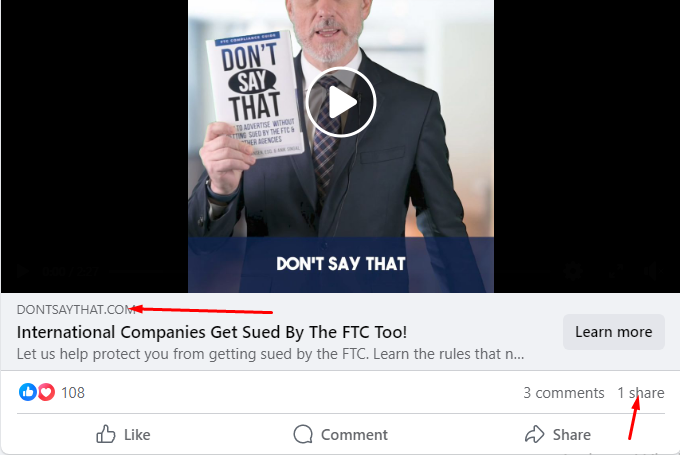Click the ad description starting 'Let us help protect'
Image resolution: width=680 pixels, height=455 pixels.
270,354
